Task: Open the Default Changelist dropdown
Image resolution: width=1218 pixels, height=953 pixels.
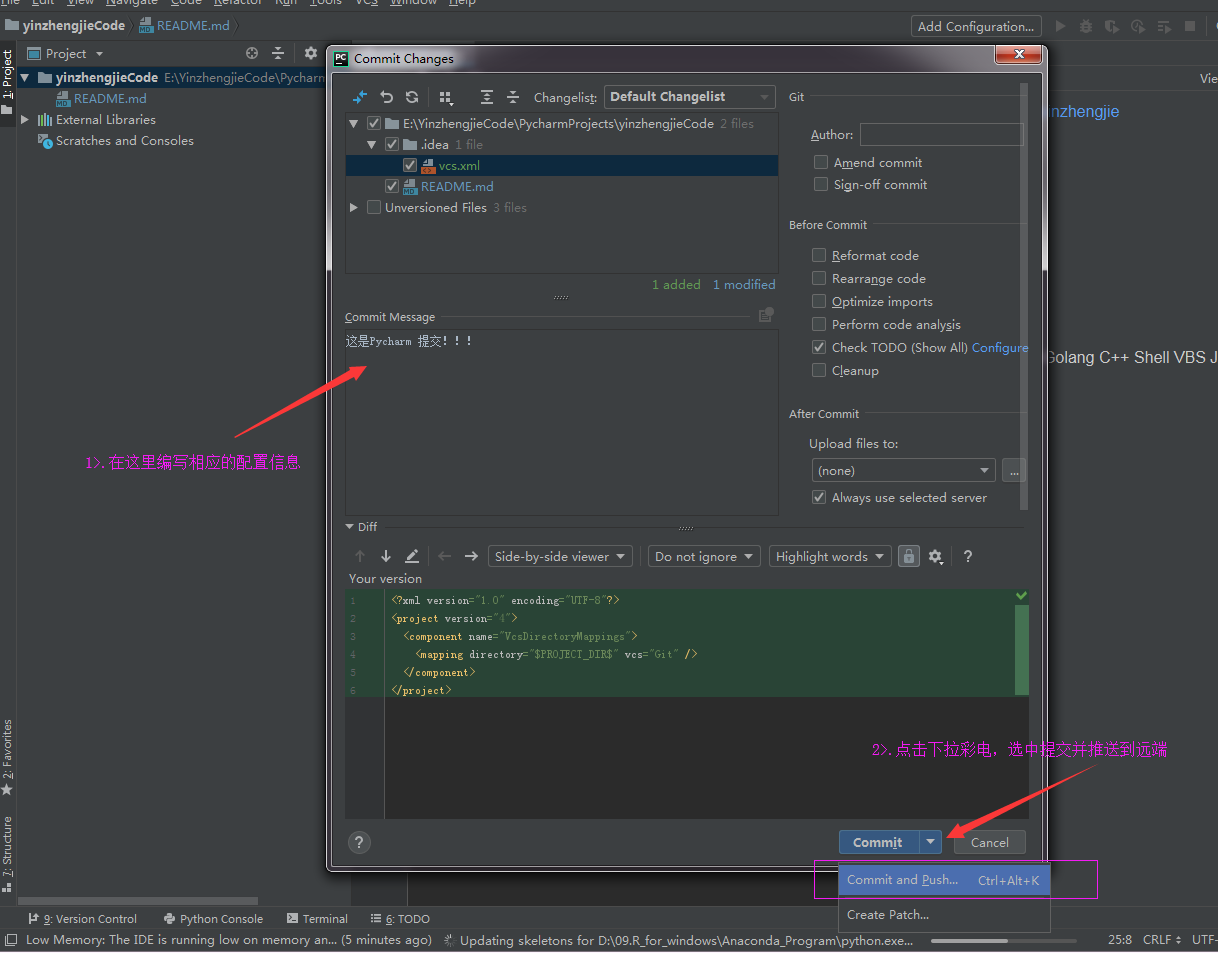Action: [689, 97]
